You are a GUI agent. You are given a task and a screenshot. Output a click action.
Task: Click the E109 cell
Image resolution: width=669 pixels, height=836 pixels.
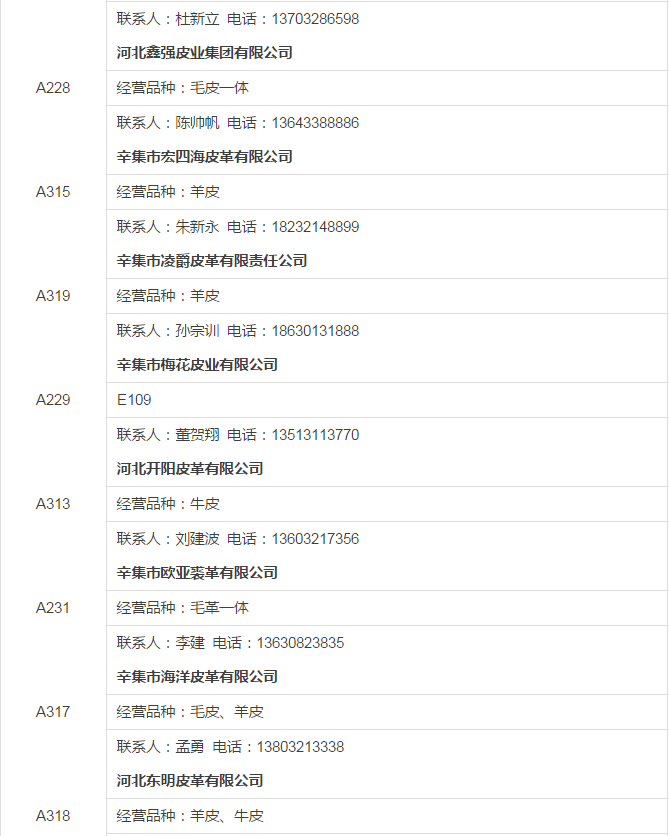[x=386, y=400]
